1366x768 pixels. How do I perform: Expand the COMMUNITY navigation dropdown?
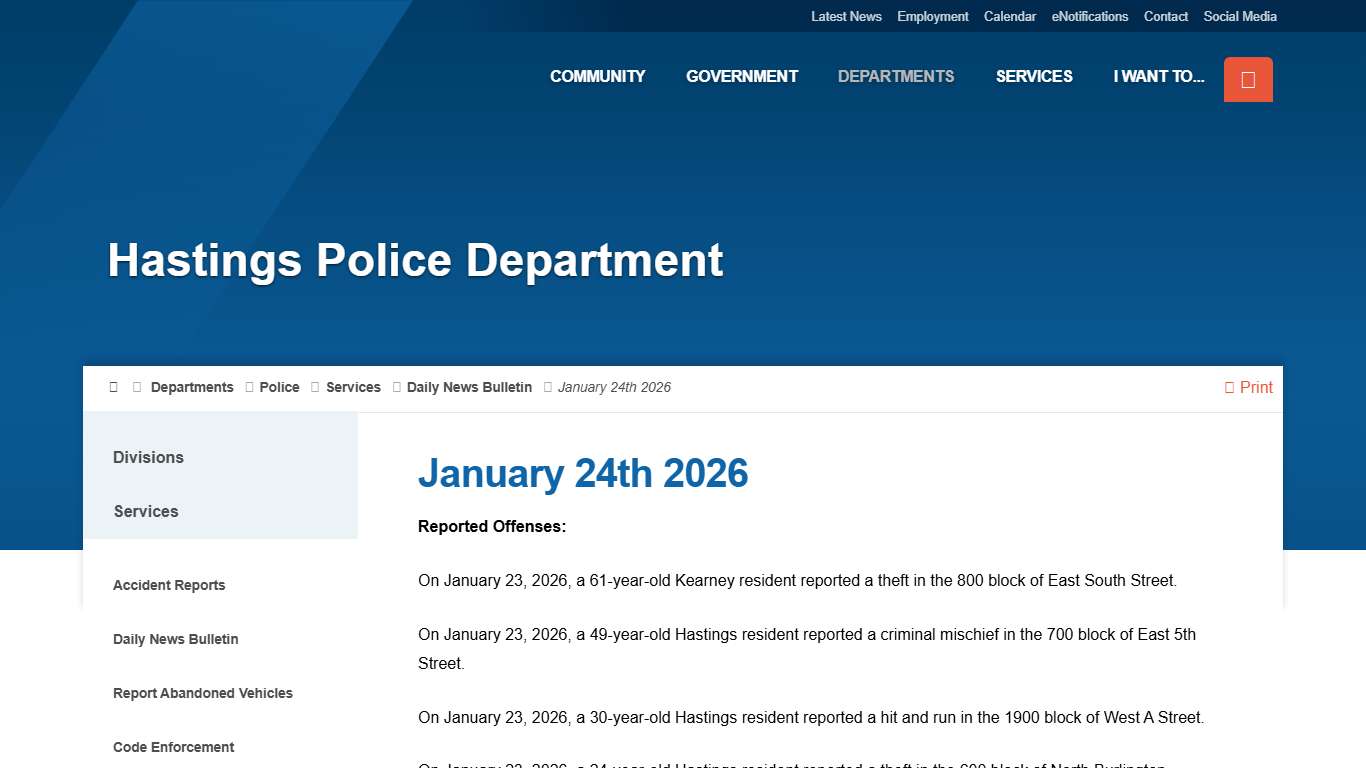[x=597, y=76]
